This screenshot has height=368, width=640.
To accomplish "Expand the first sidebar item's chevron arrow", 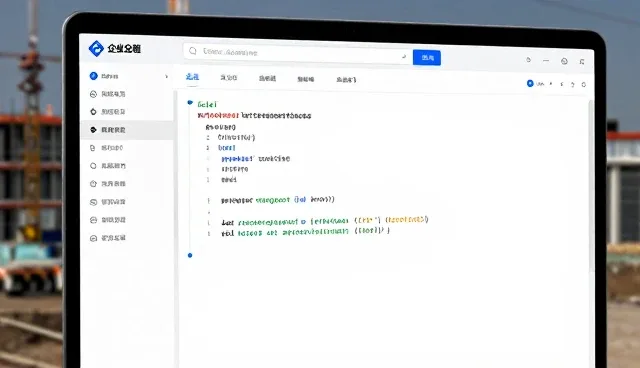I will point(167,76).
